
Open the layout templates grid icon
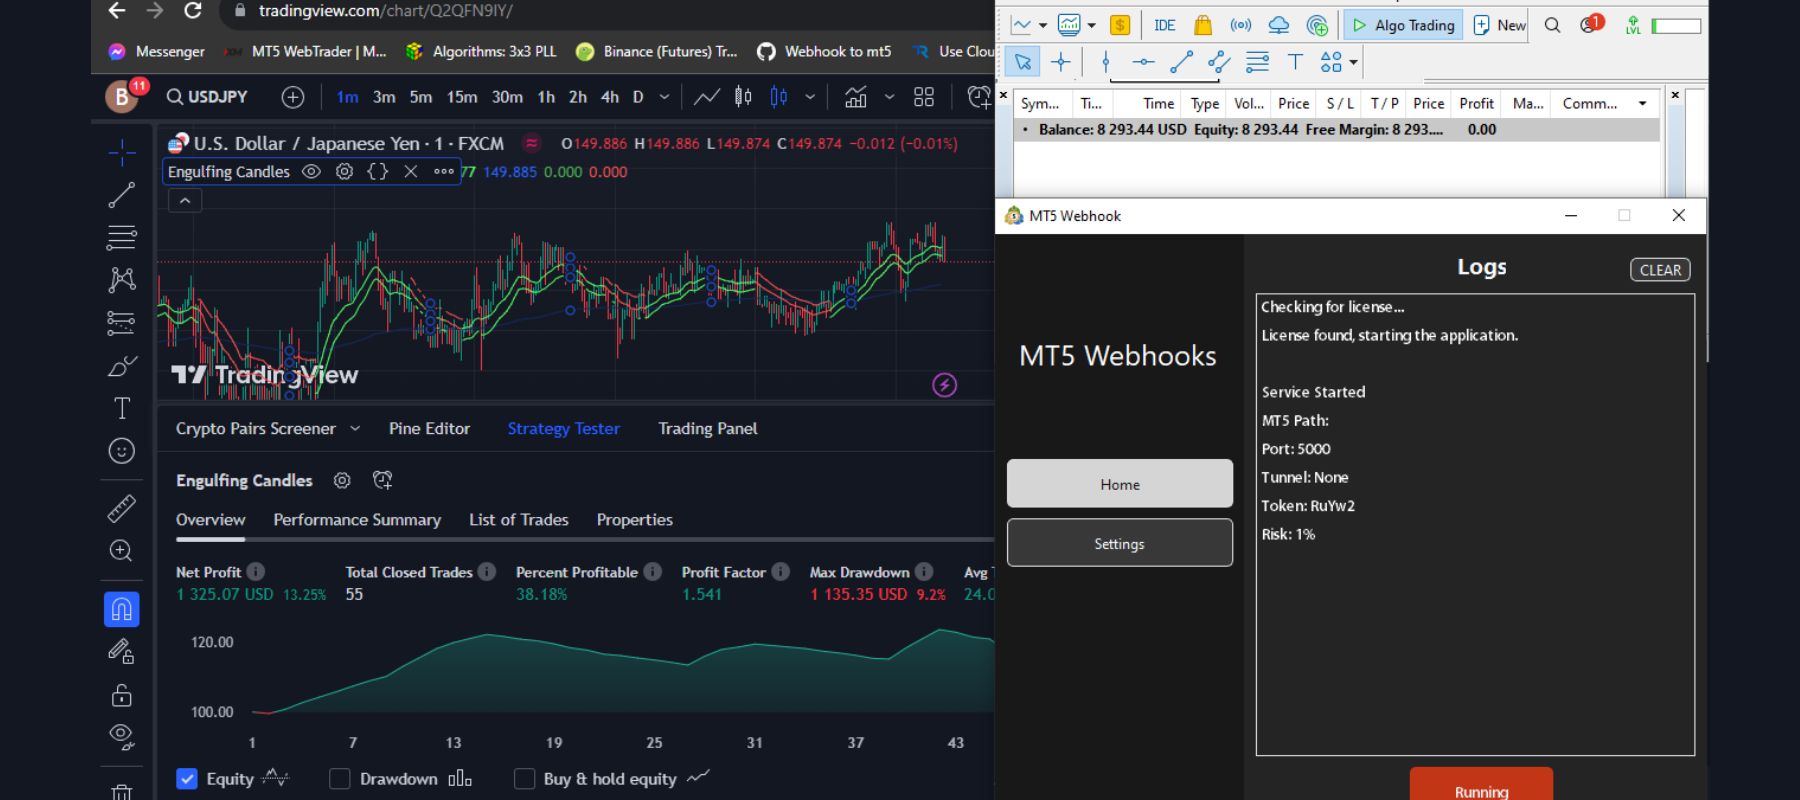point(924,97)
